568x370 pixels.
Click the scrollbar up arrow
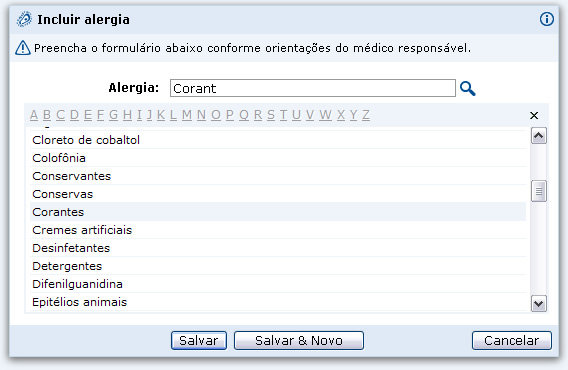click(539, 136)
